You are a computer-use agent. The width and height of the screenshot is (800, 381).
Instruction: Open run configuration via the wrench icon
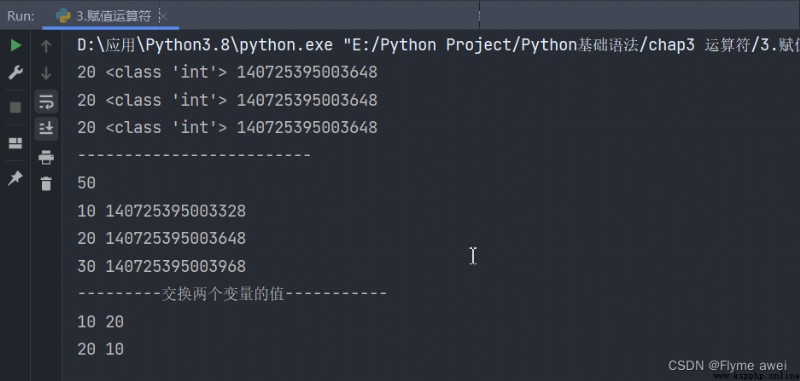pyautogui.click(x=16, y=73)
